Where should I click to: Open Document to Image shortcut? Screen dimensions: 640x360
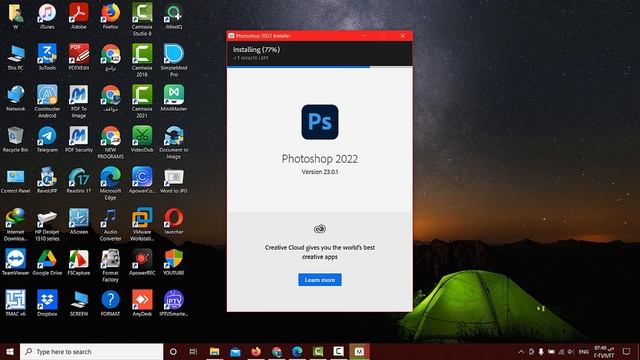[x=173, y=142]
